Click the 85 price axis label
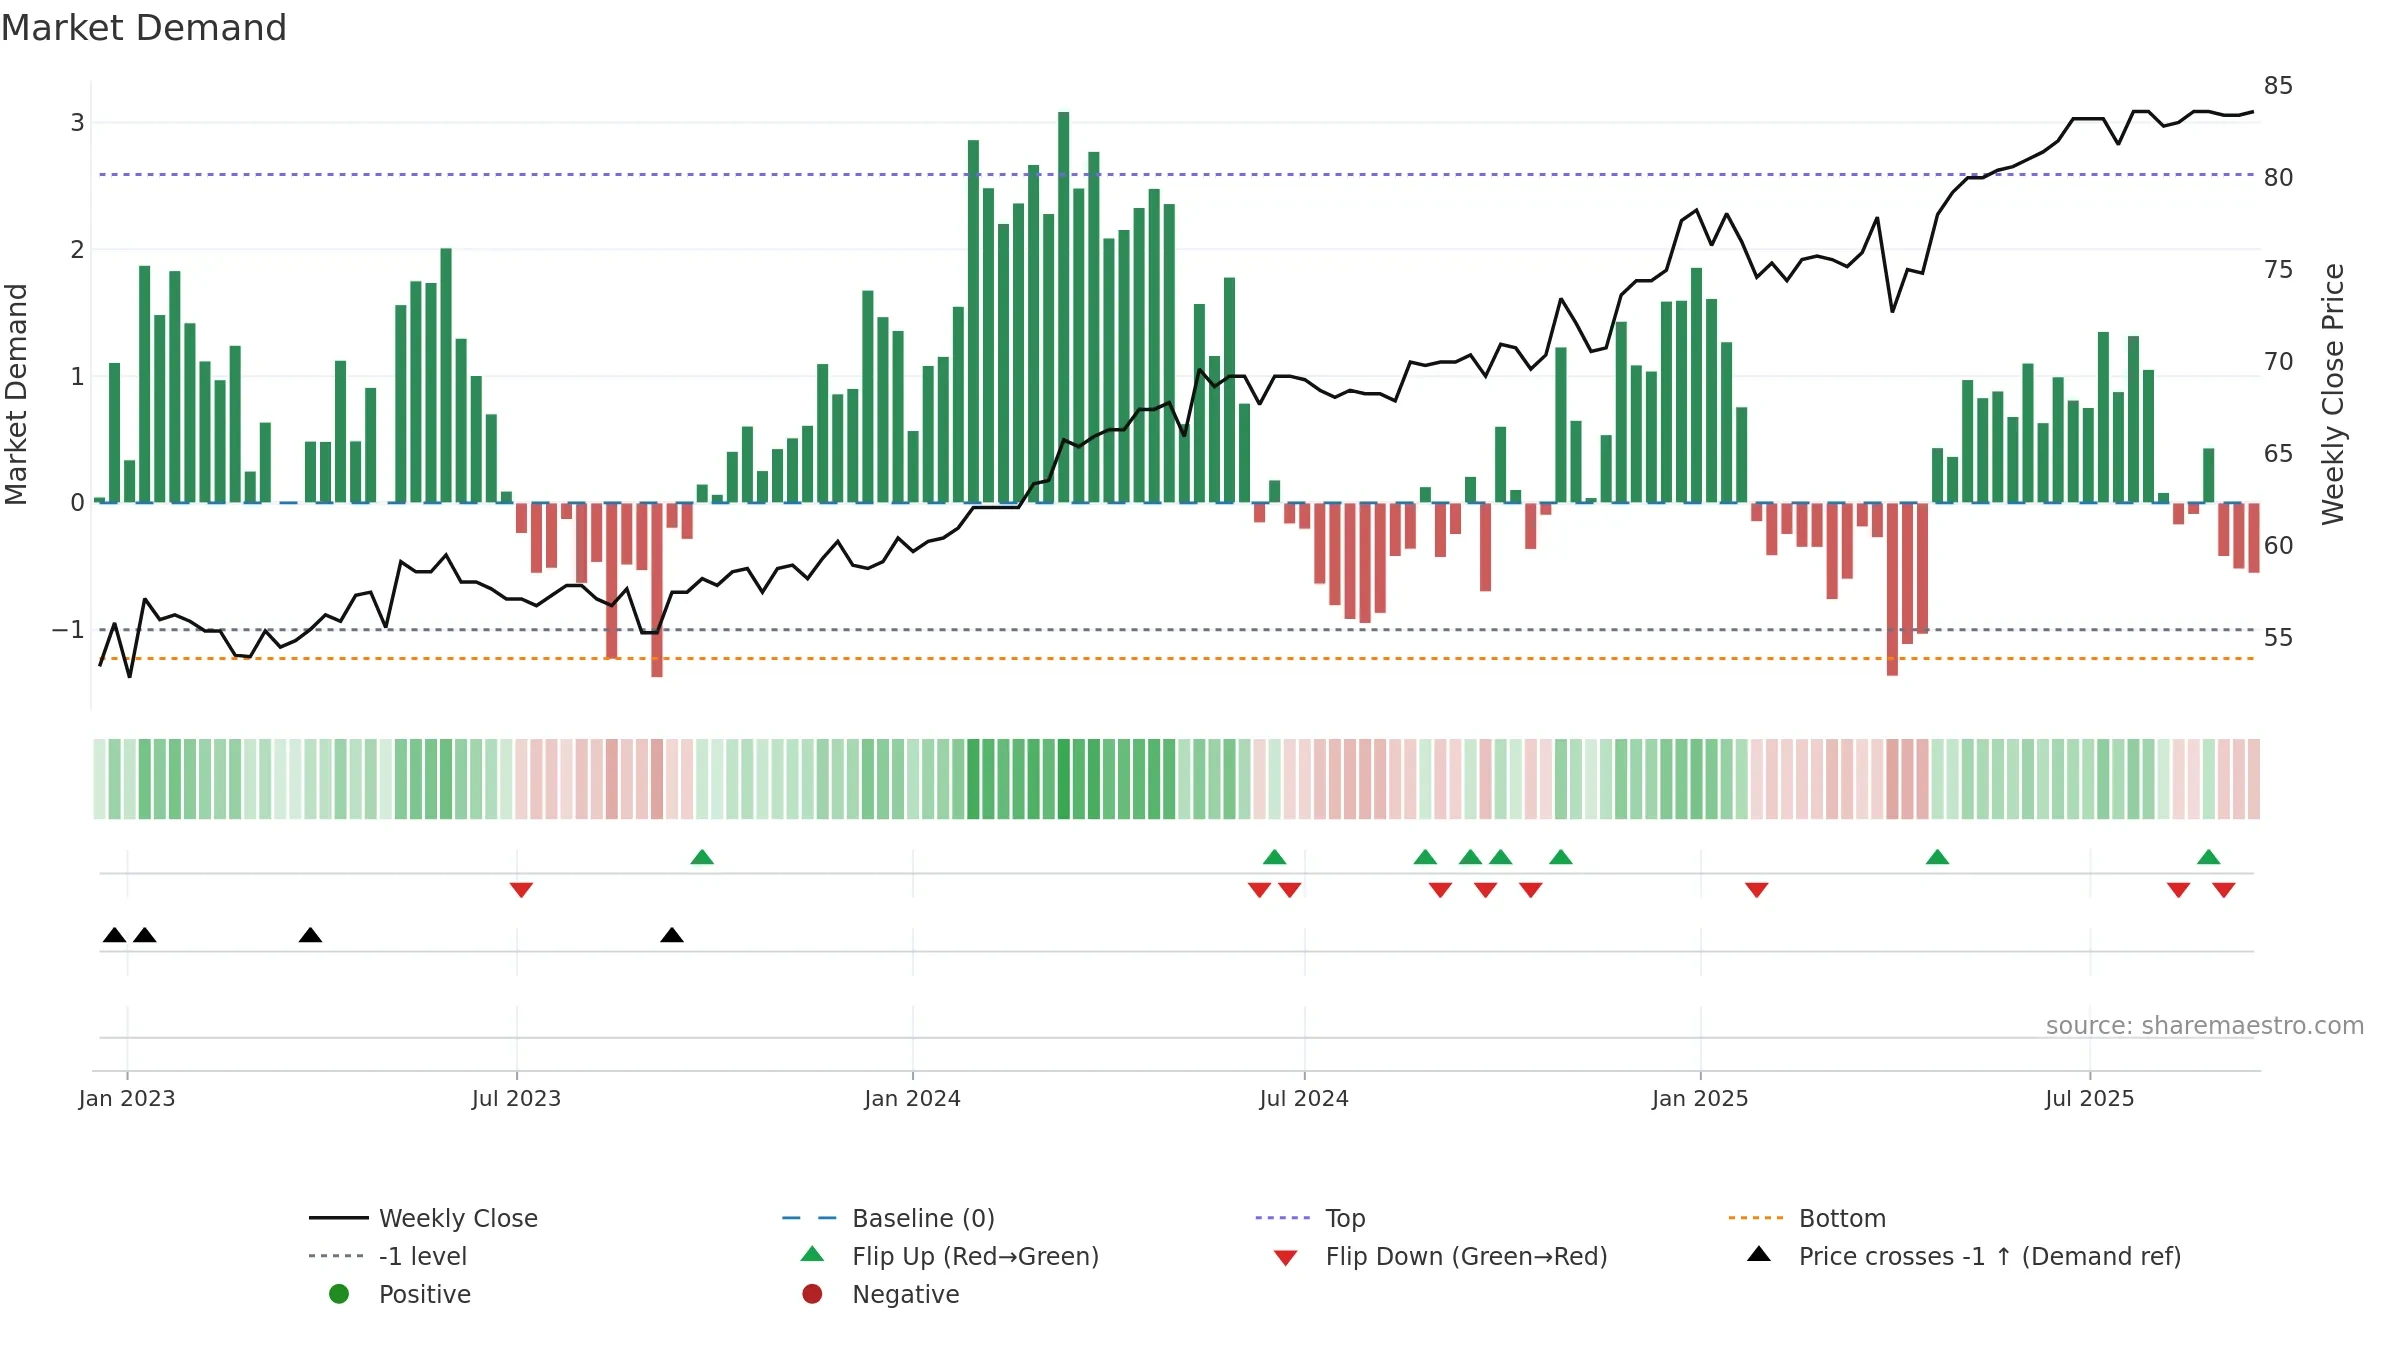 click(2279, 86)
